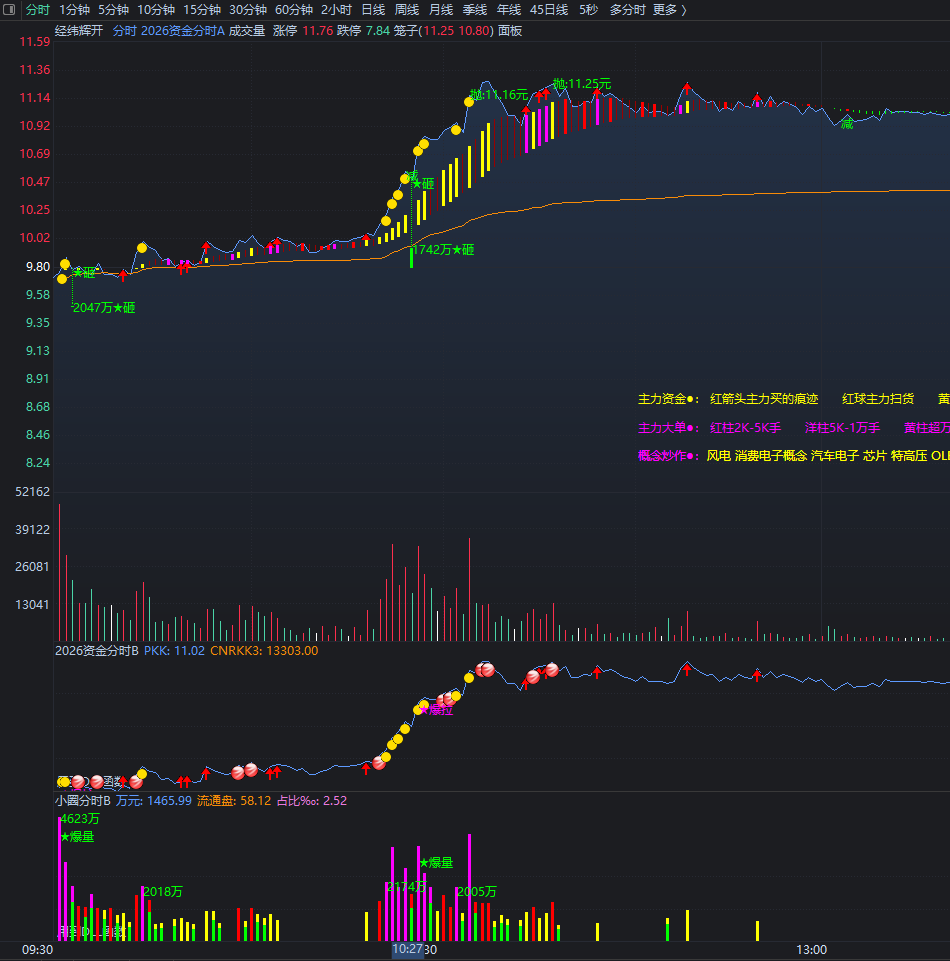This screenshot has width=950, height=961.
Task: Click the 面板 button in header
Action: point(510,31)
